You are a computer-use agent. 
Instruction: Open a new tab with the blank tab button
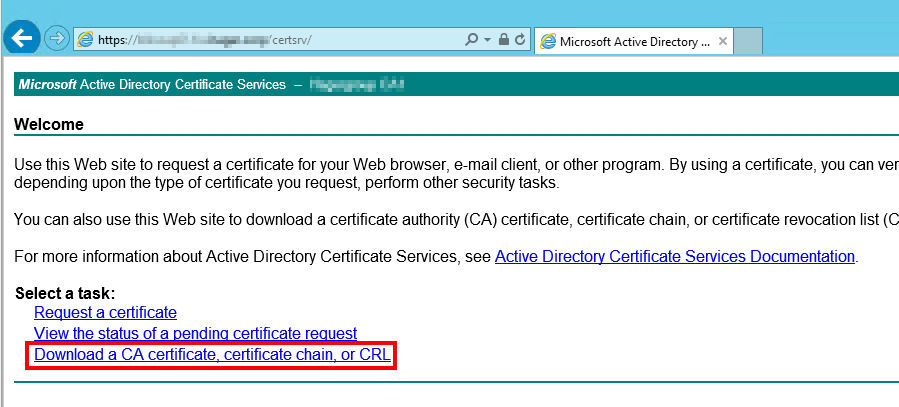point(748,41)
